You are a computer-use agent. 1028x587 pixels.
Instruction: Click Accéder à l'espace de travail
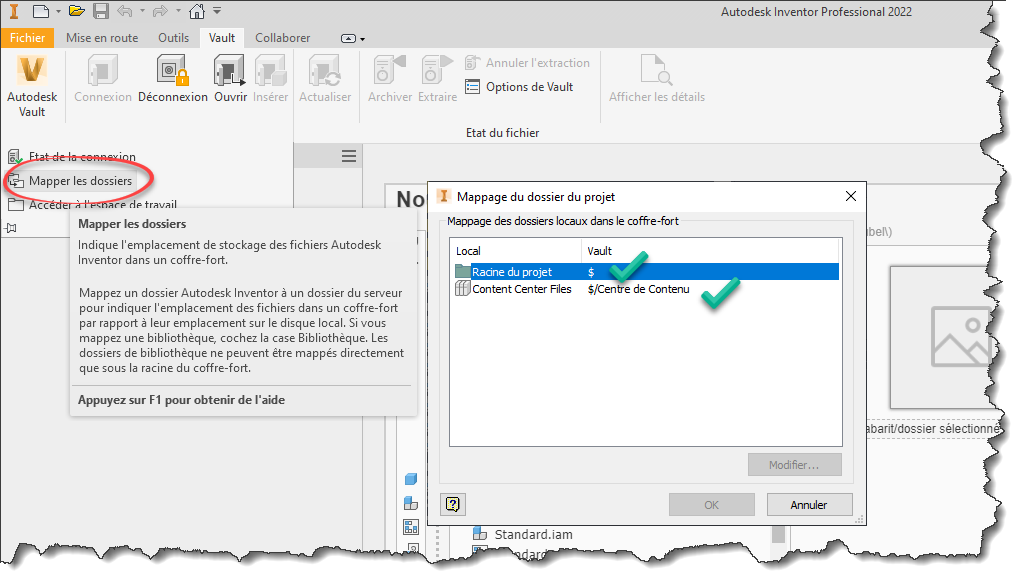[x=92, y=205]
